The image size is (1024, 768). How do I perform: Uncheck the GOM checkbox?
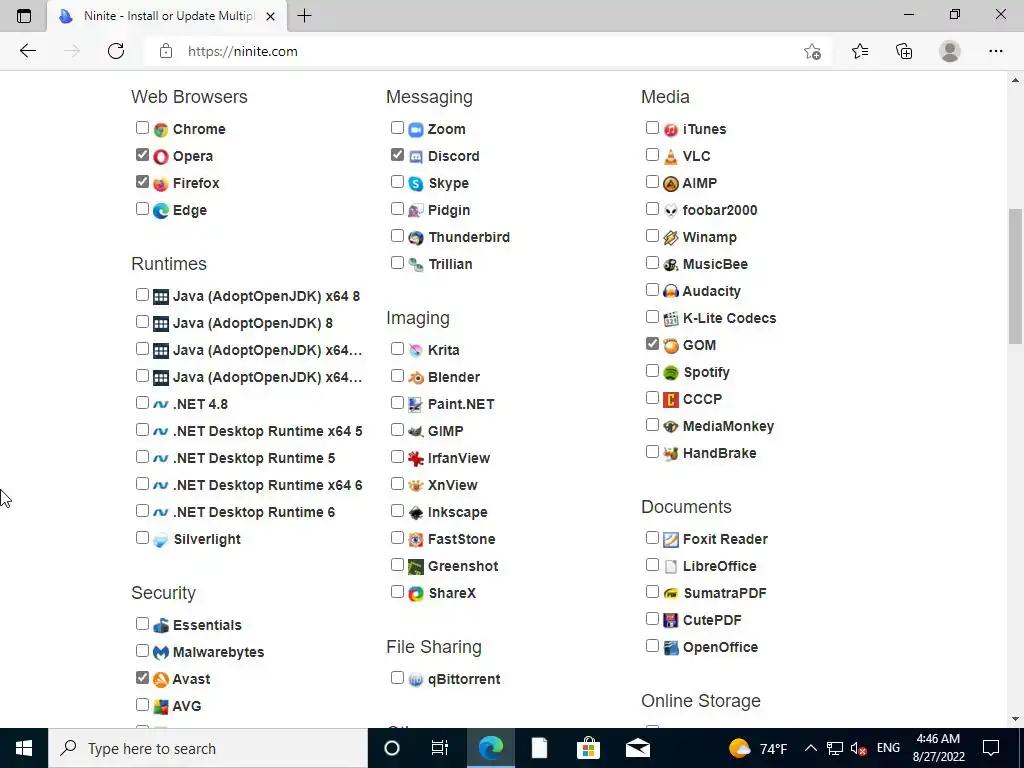[652, 343]
